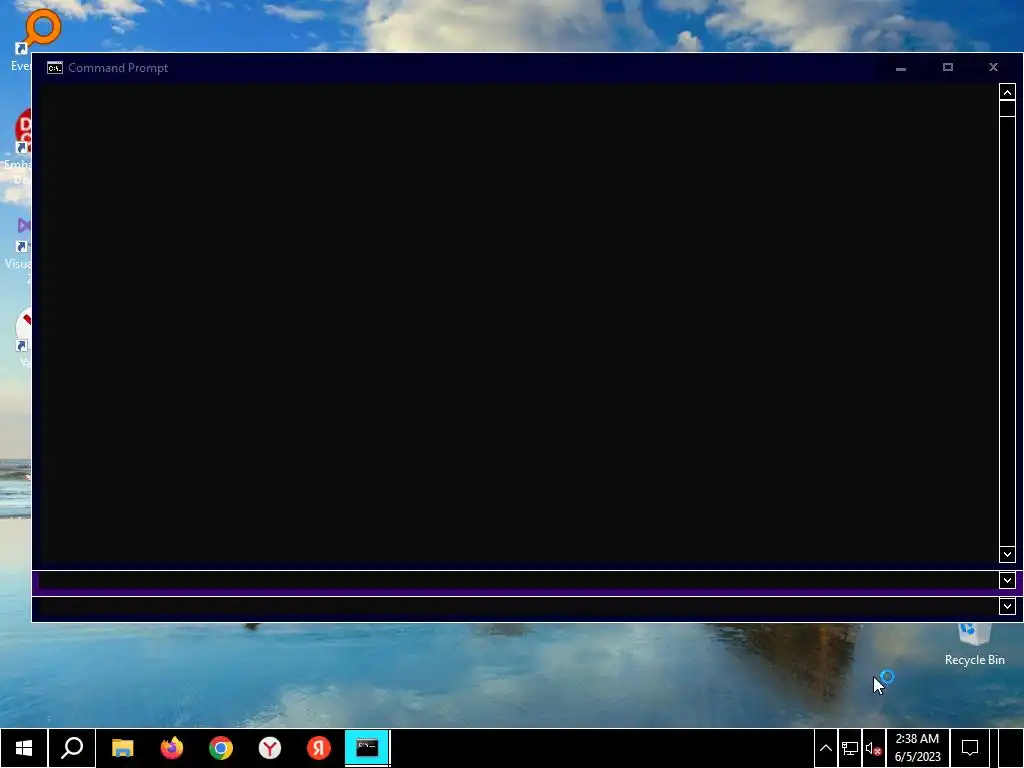Click the top scroll down arrow in Command Prompt
The image size is (1024, 768).
click(x=1007, y=554)
